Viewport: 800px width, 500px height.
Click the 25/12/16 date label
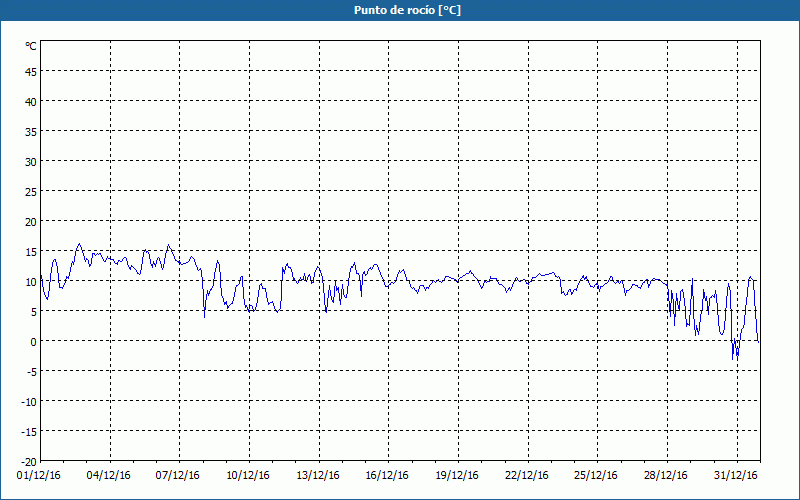point(596,476)
